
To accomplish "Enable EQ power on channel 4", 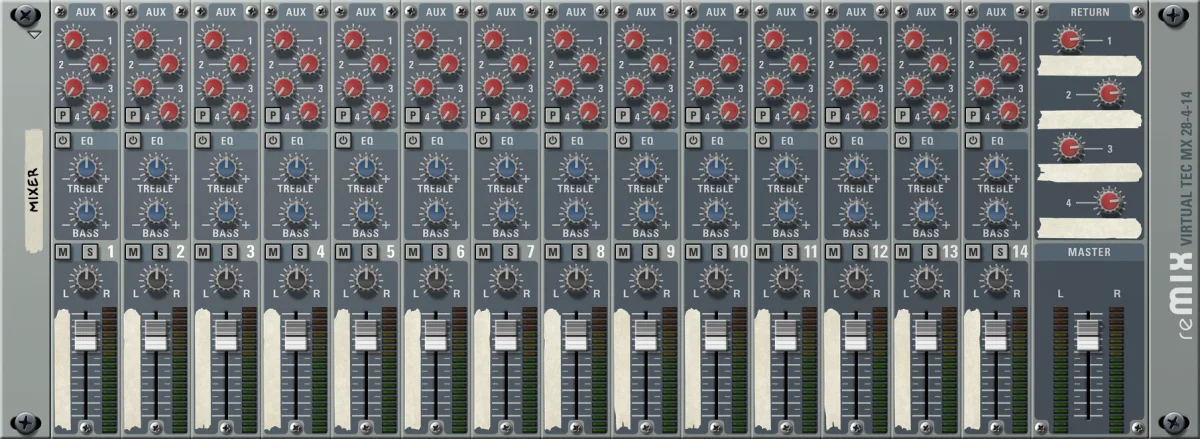I will pos(273,141).
